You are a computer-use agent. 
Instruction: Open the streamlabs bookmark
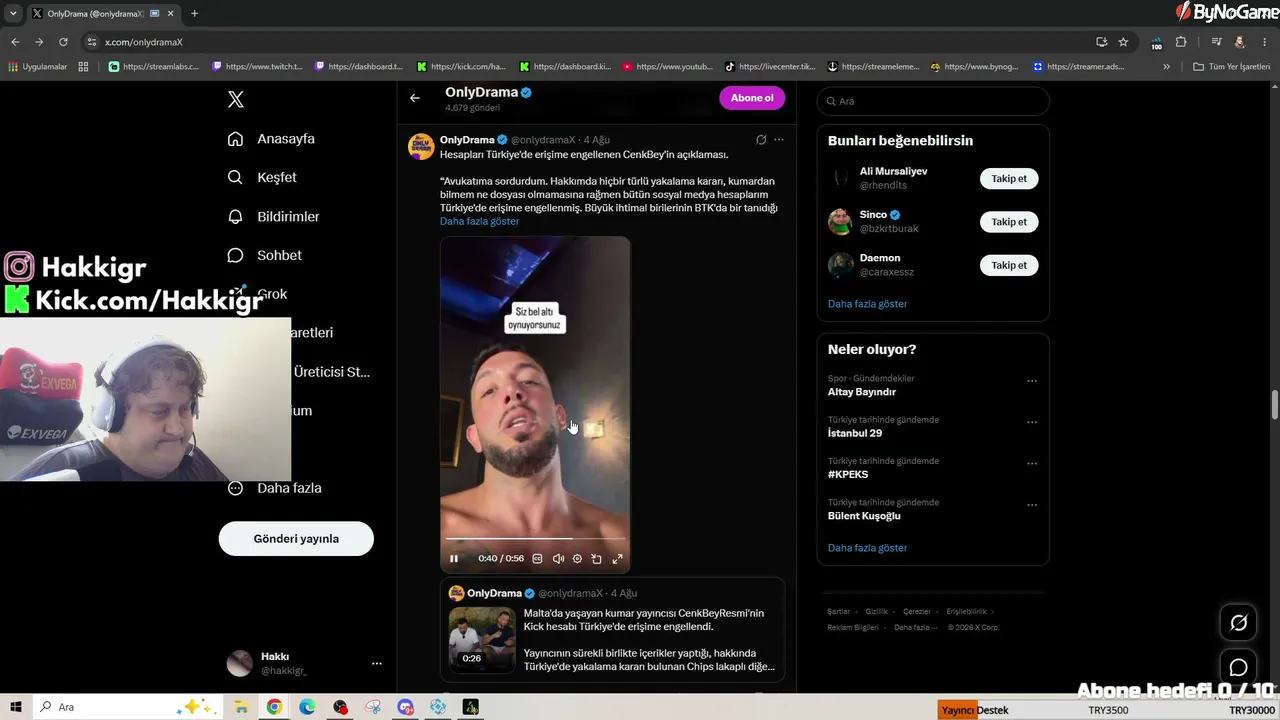click(154, 67)
